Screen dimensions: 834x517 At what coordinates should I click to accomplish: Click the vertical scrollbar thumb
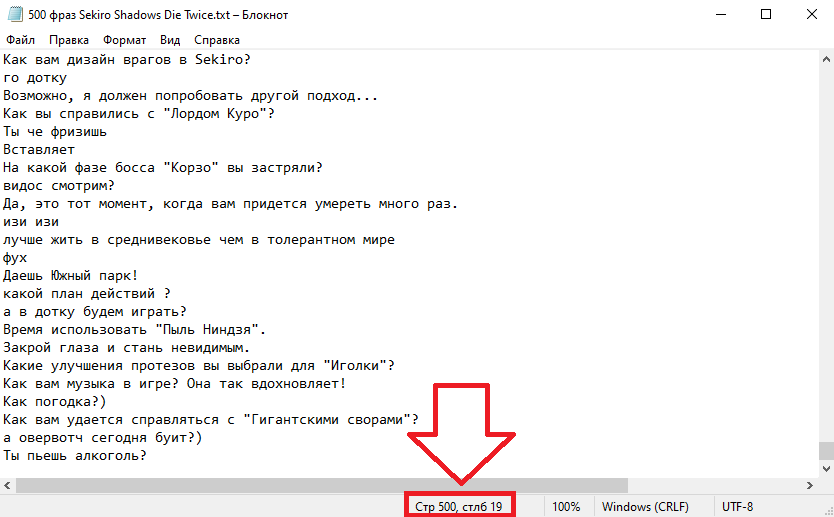click(x=826, y=451)
